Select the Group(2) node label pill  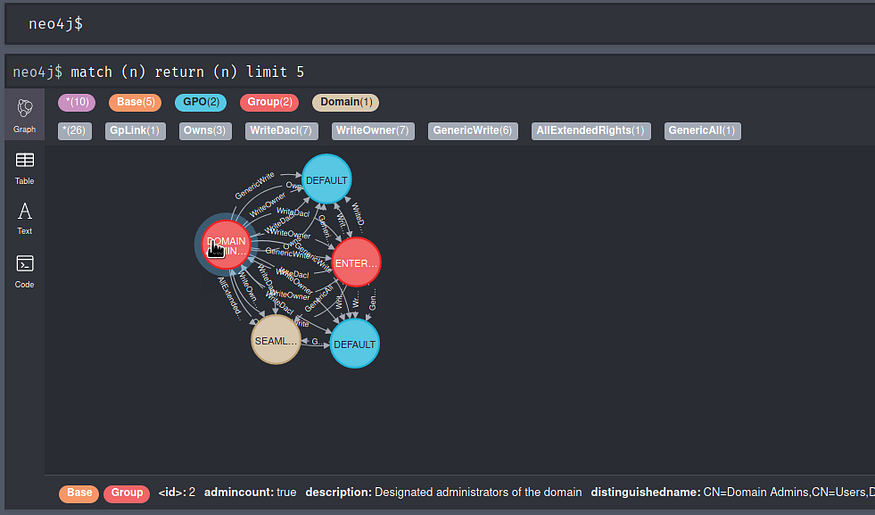click(270, 102)
